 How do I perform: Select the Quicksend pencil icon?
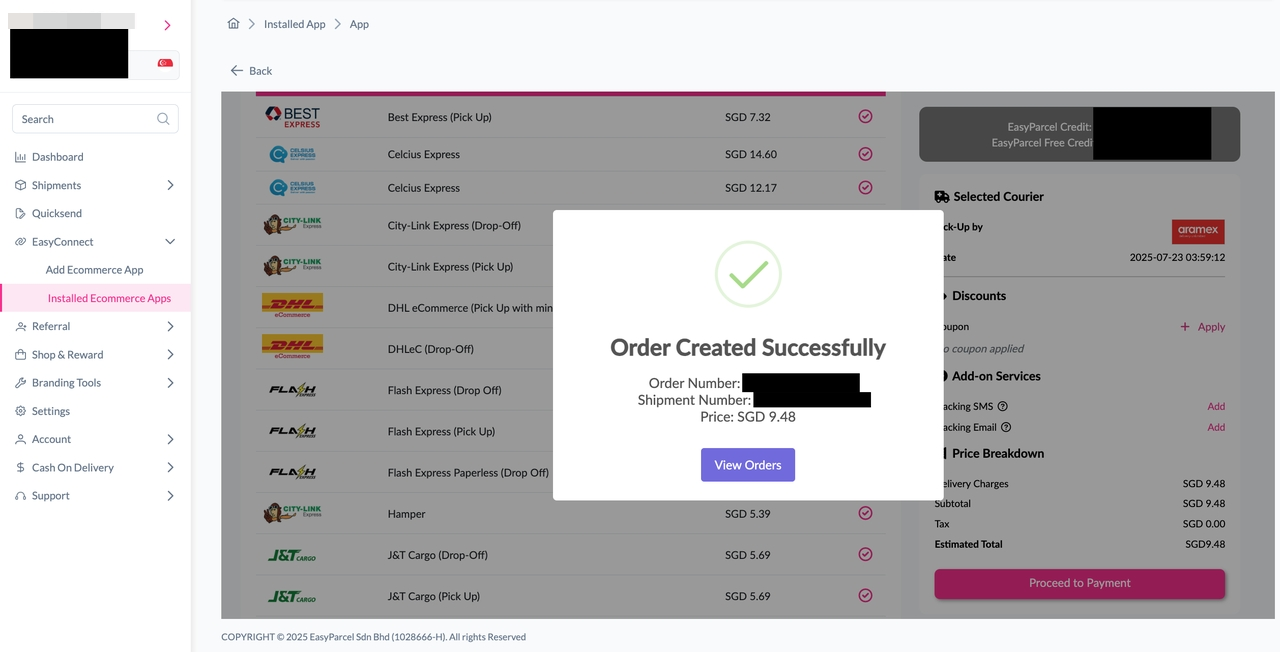point(18,213)
